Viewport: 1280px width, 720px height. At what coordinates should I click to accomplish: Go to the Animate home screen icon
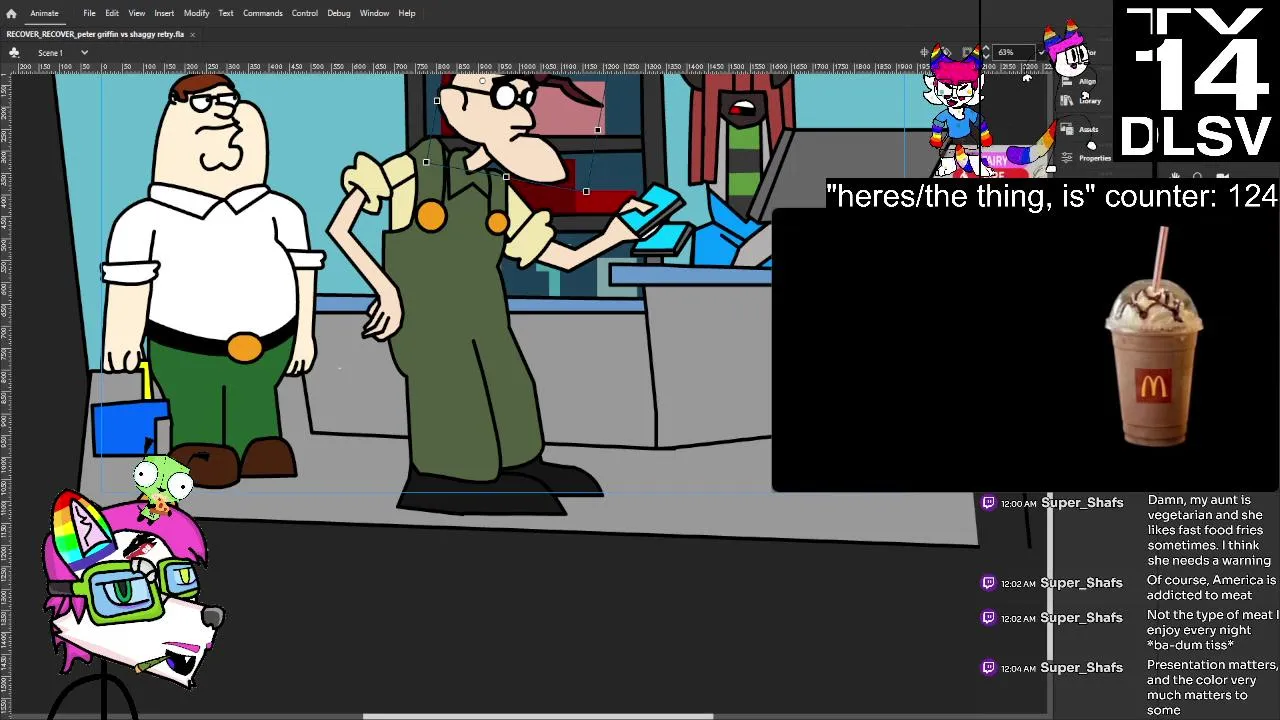coord(11,13)
